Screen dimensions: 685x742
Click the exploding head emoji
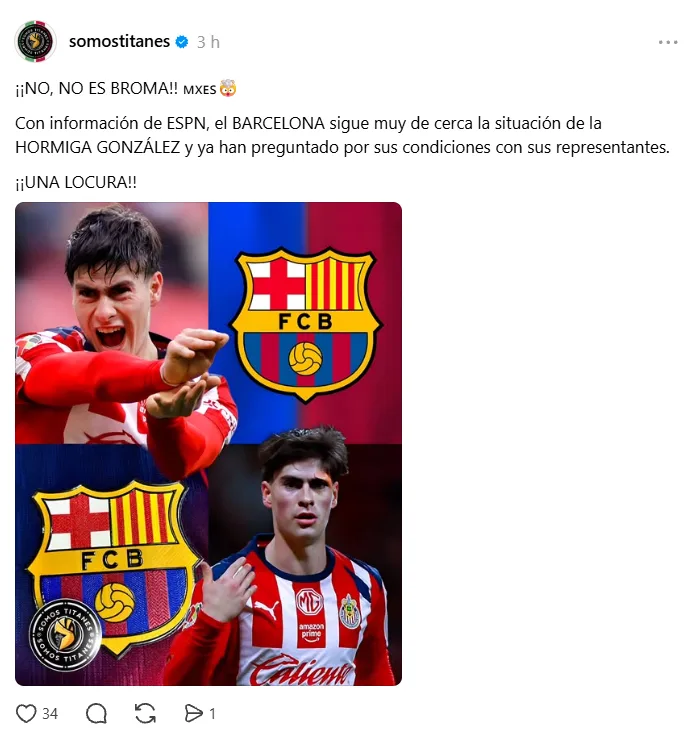point(229,89)
